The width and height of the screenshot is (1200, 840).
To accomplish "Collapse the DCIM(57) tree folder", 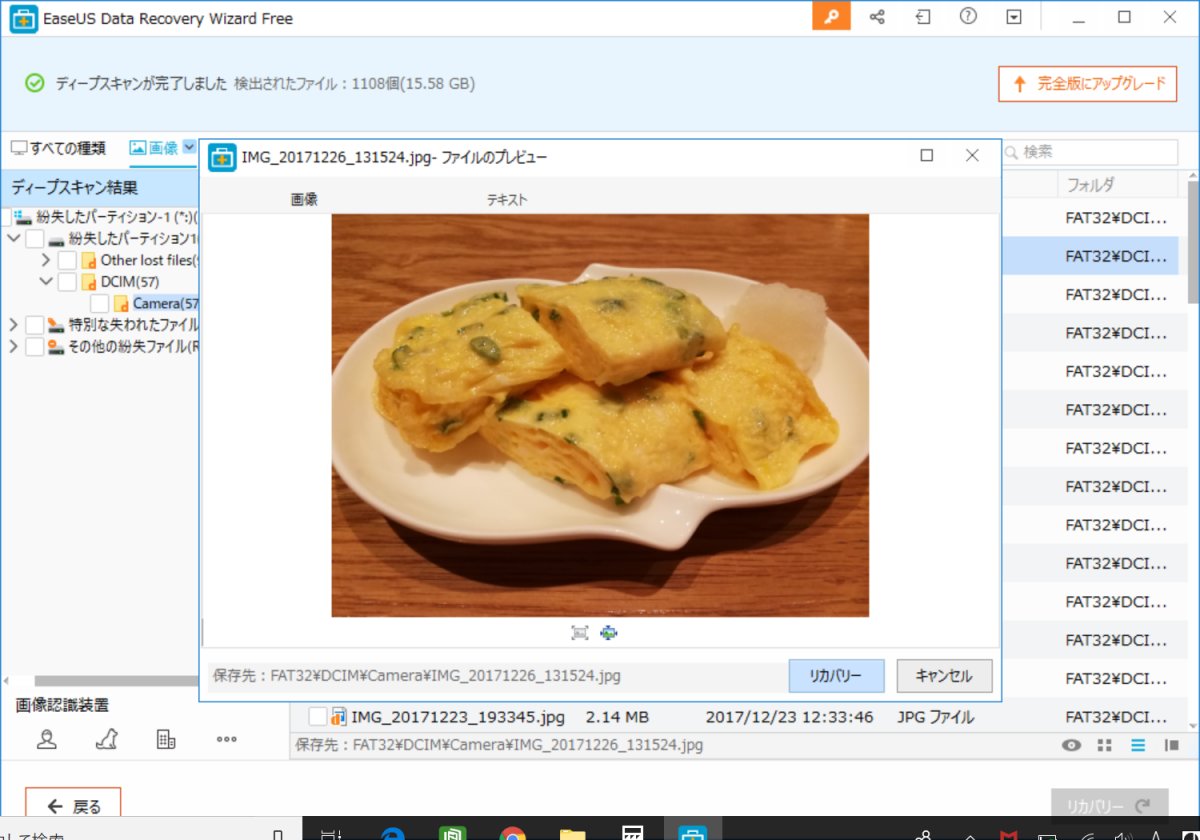I will click(x=45, y=282).
